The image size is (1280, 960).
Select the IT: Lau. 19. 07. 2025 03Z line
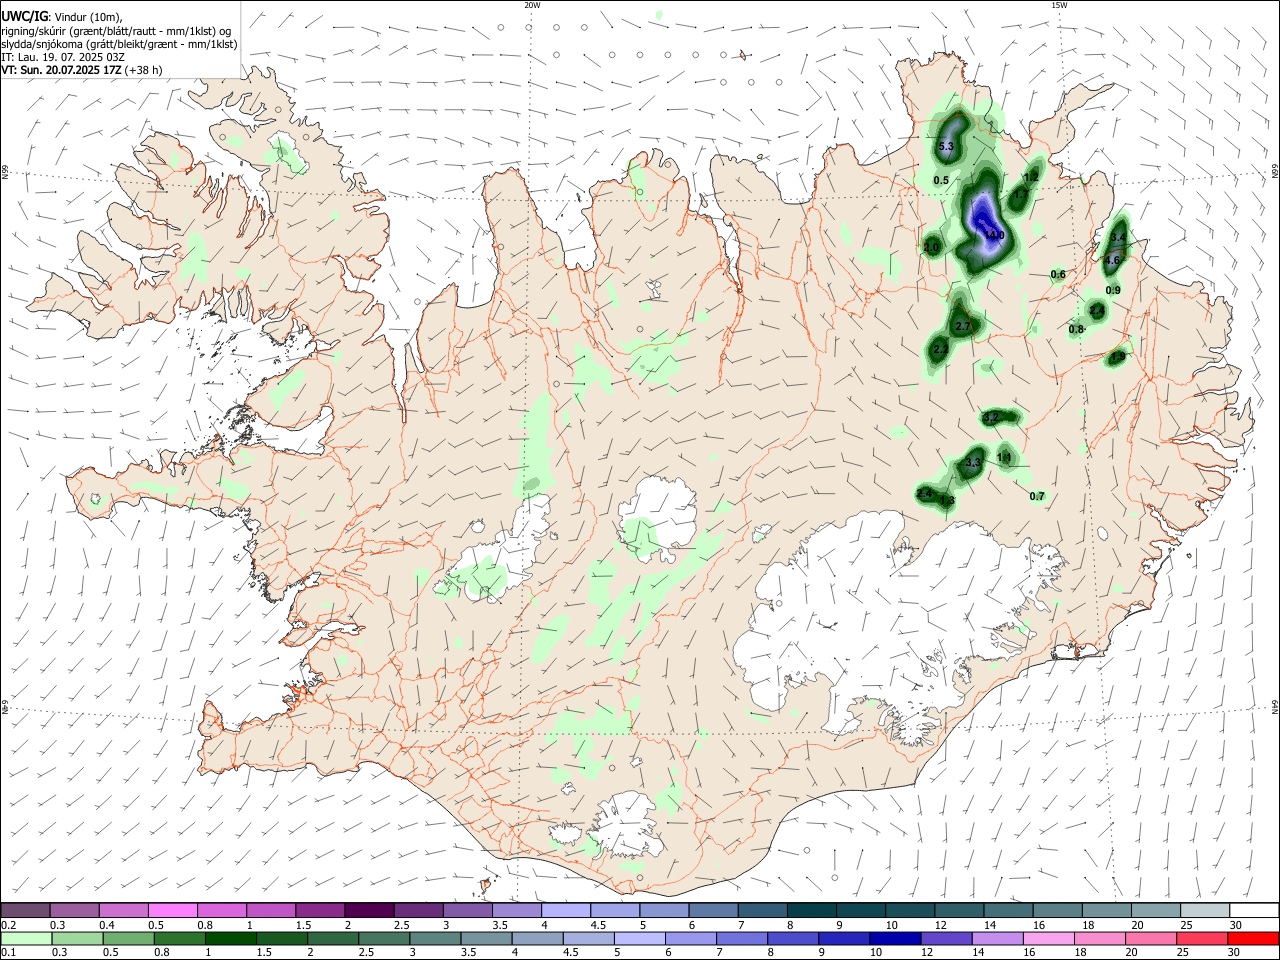point(63,57)
